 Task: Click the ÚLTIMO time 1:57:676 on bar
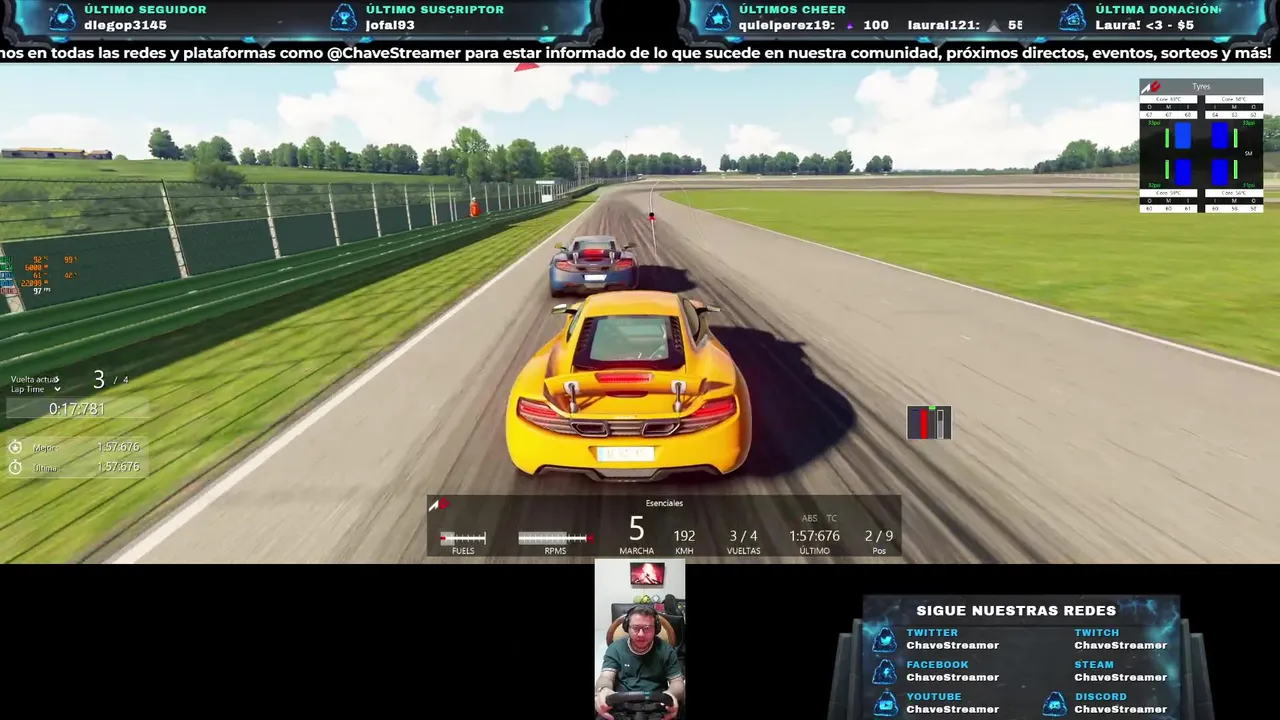click(x=814, y=536)
